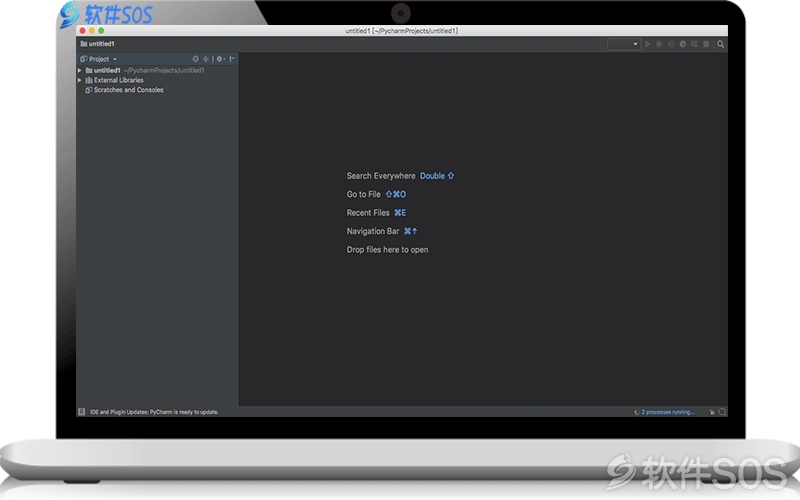Click the concurrency diagram icon before Stop

pyautogui.click(x=694, y=44)
